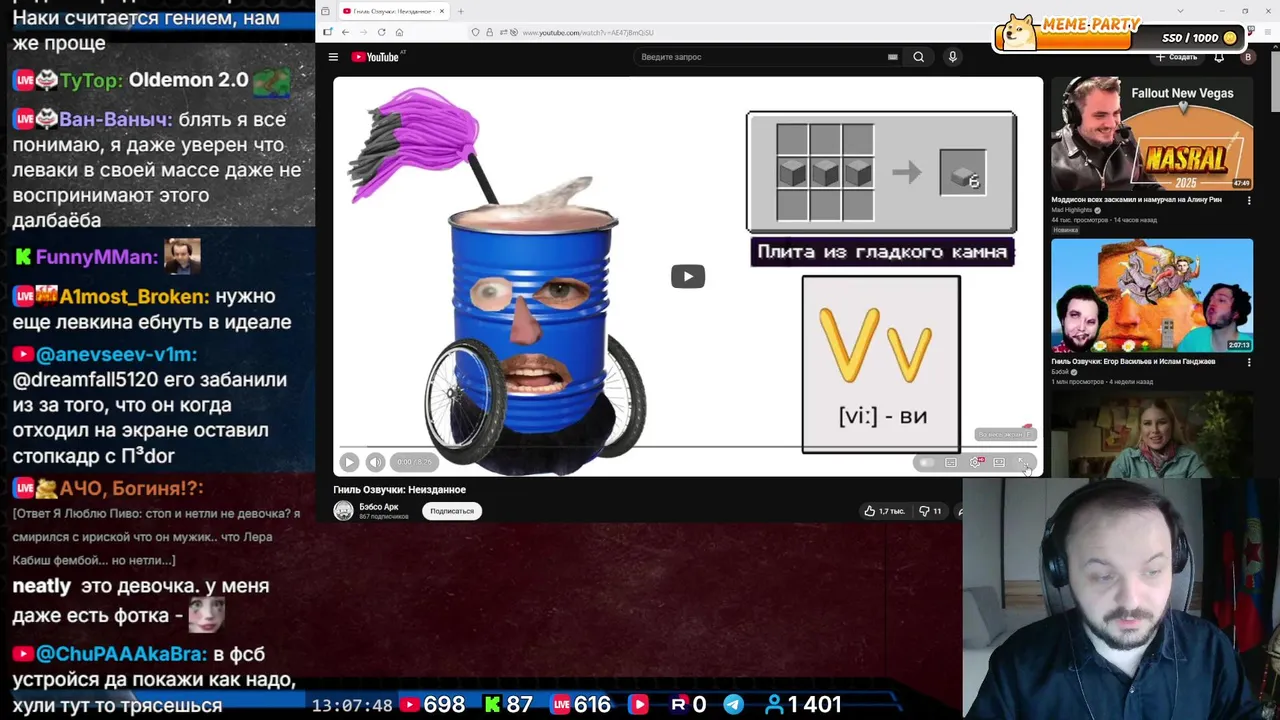1280x720 pixels.
Task: Click chat username @ChuPAAAkaBra
Action: tap(122, 654)
